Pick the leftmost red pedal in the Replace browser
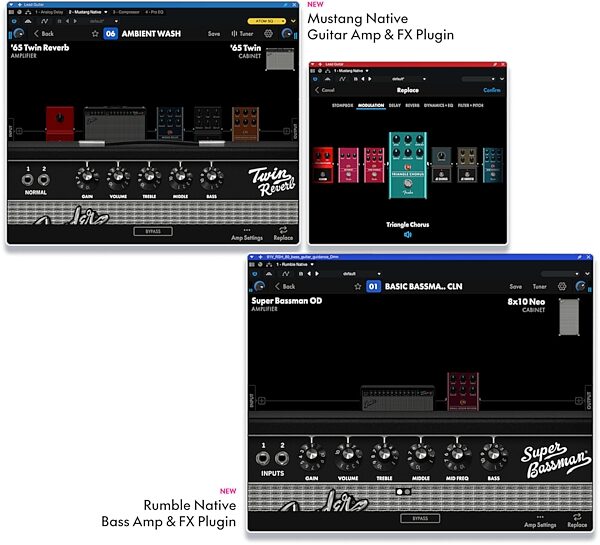This screenshot has width=600, height=545. [x=323, y=165]
